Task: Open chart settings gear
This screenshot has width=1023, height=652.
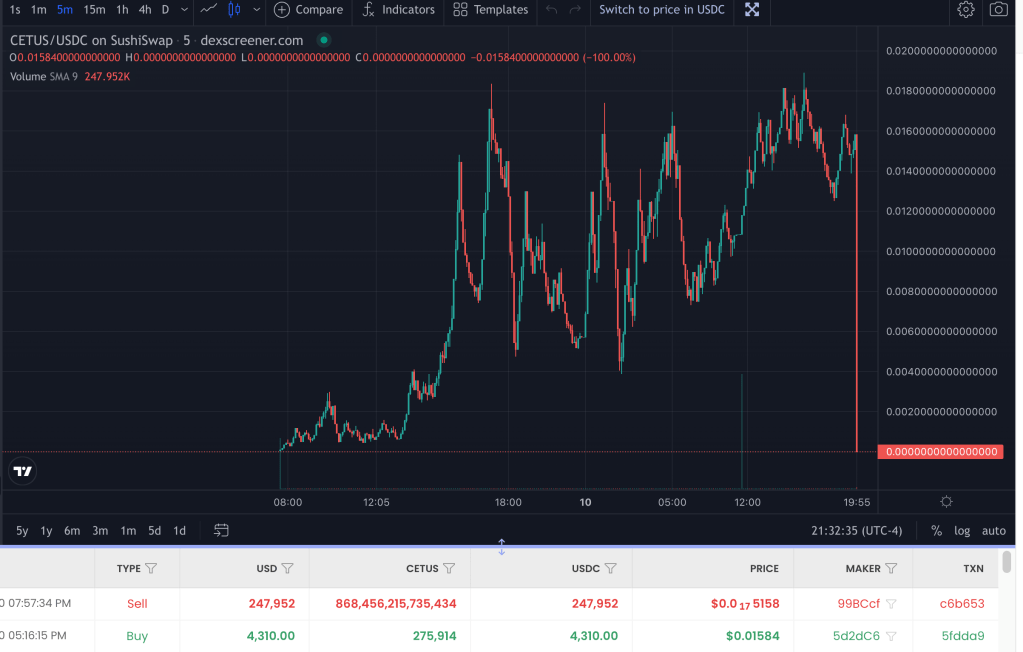Action: 965,10
